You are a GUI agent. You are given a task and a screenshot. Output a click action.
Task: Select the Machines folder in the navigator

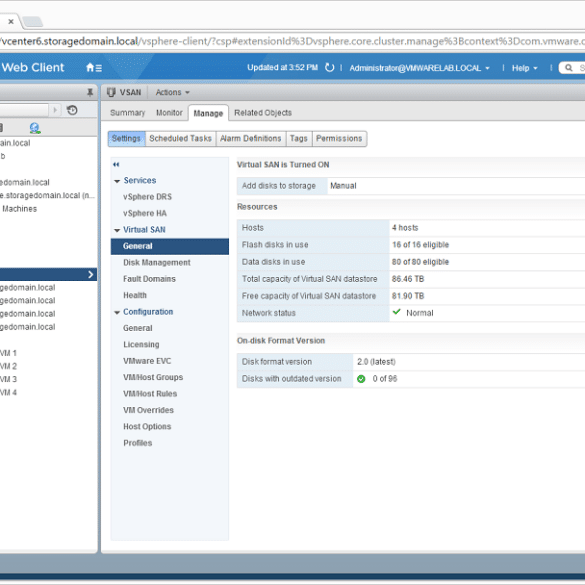19,209
